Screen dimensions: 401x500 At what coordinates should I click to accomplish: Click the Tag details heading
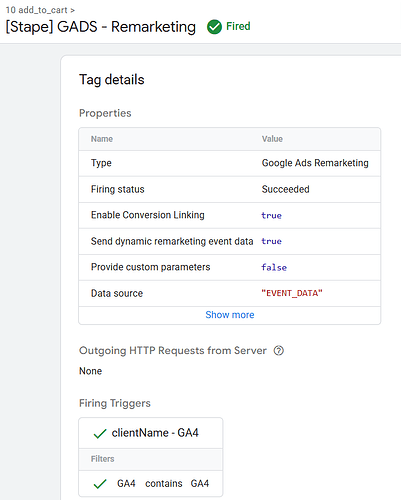coord(112,80)
